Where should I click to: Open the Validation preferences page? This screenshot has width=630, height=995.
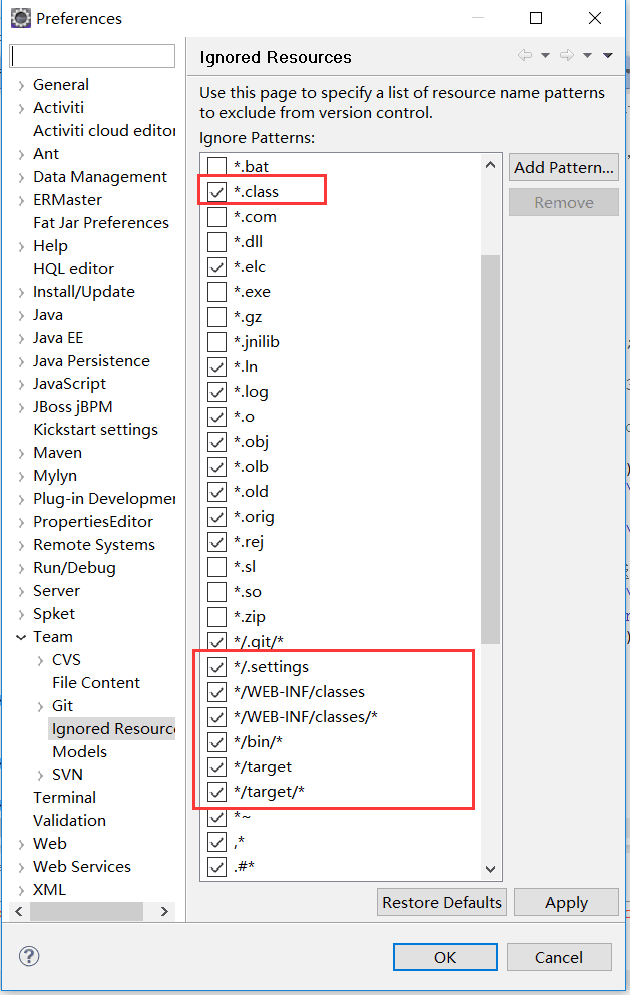[69, 821]
